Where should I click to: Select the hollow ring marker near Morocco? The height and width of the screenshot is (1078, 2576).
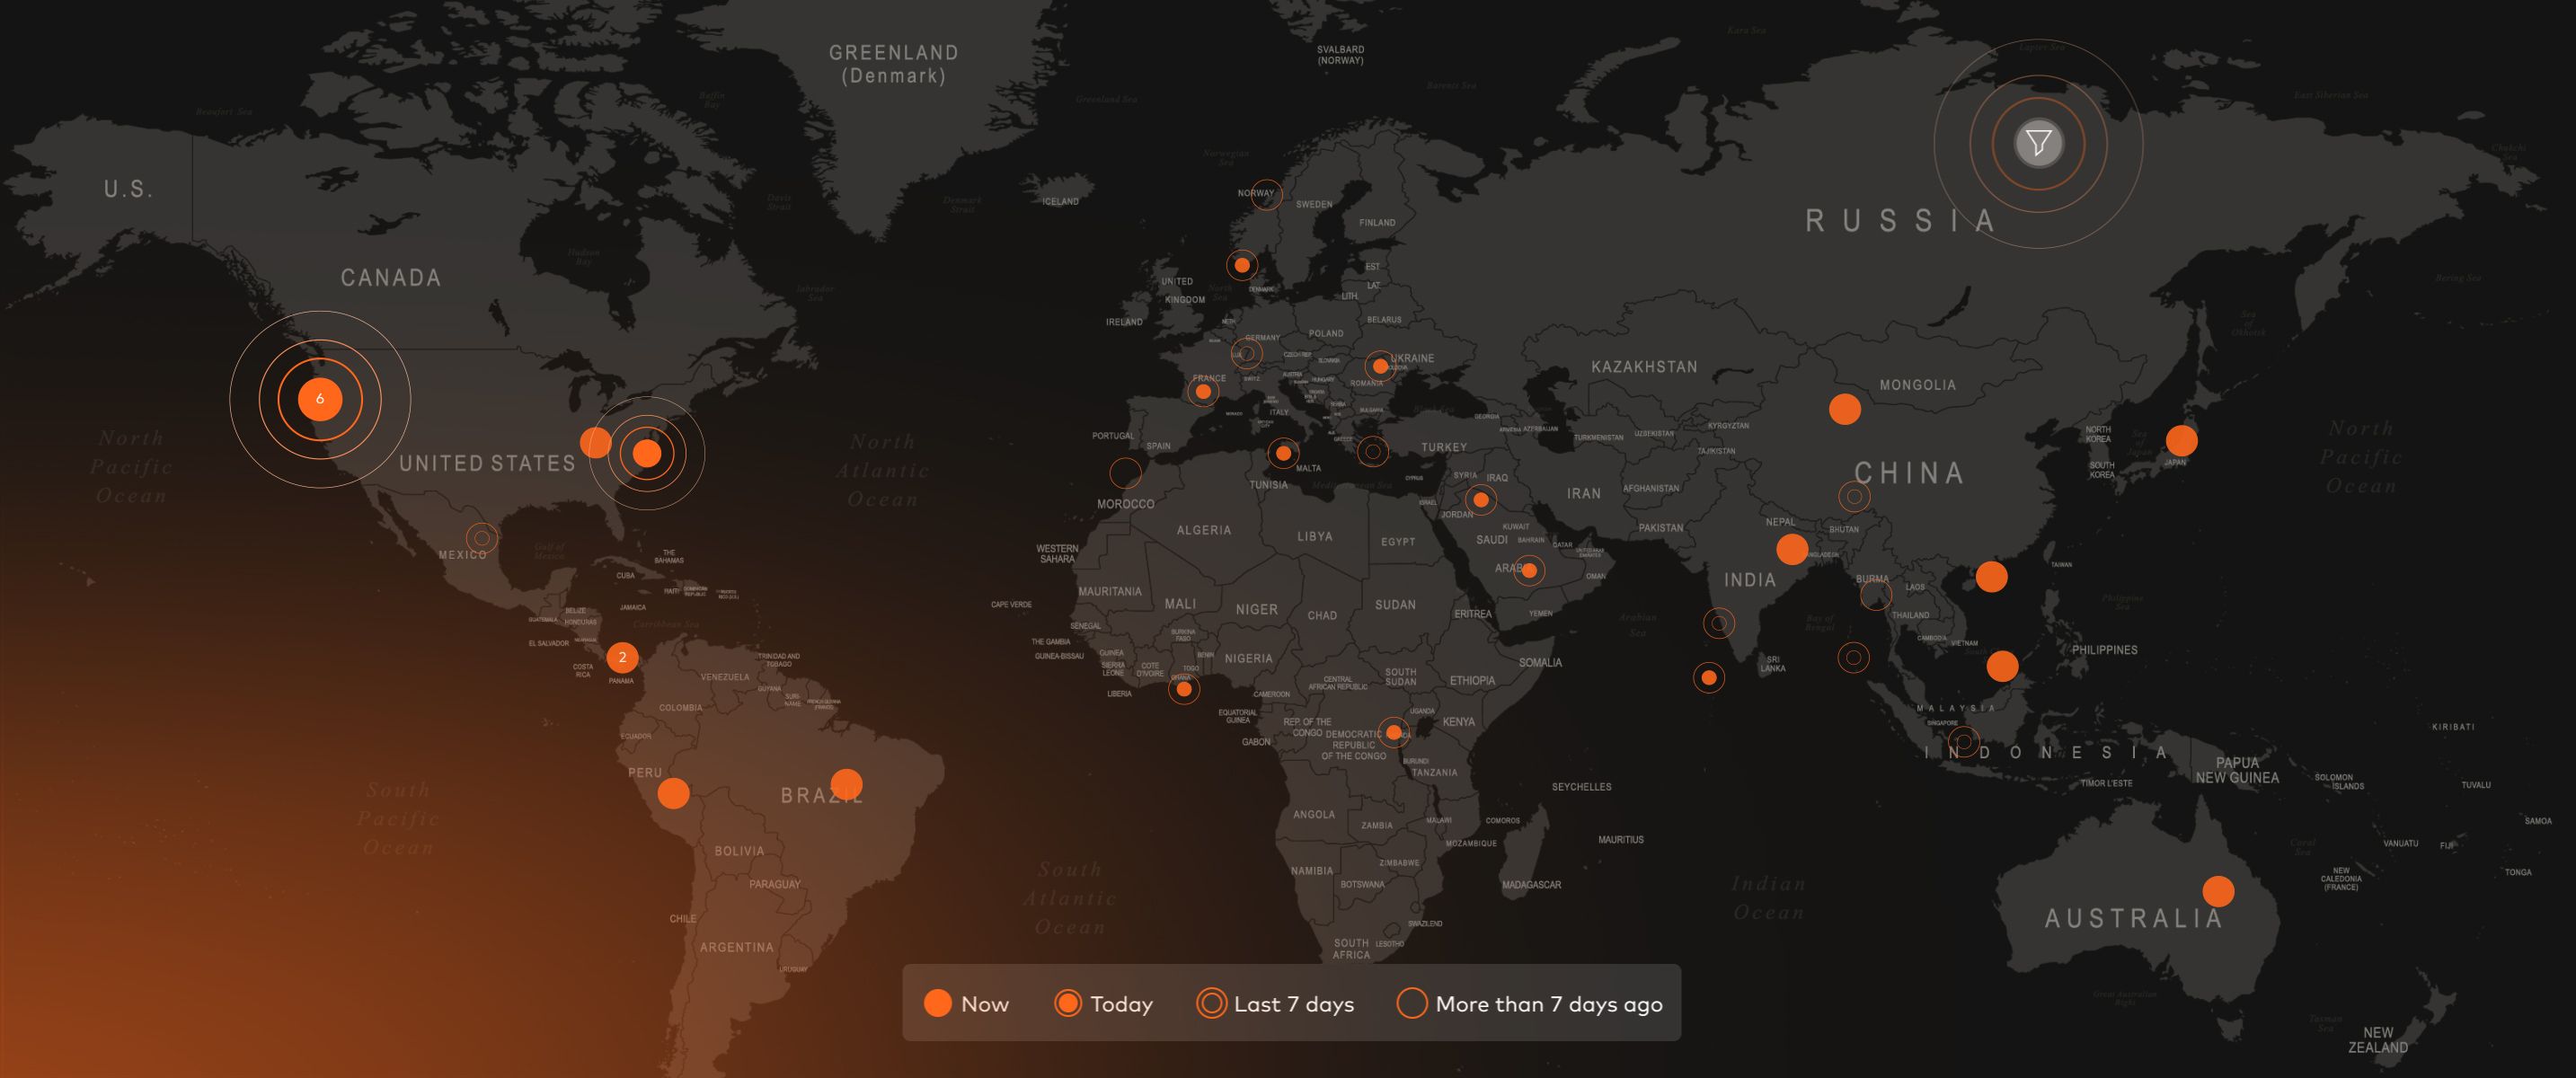[1125, 473]
